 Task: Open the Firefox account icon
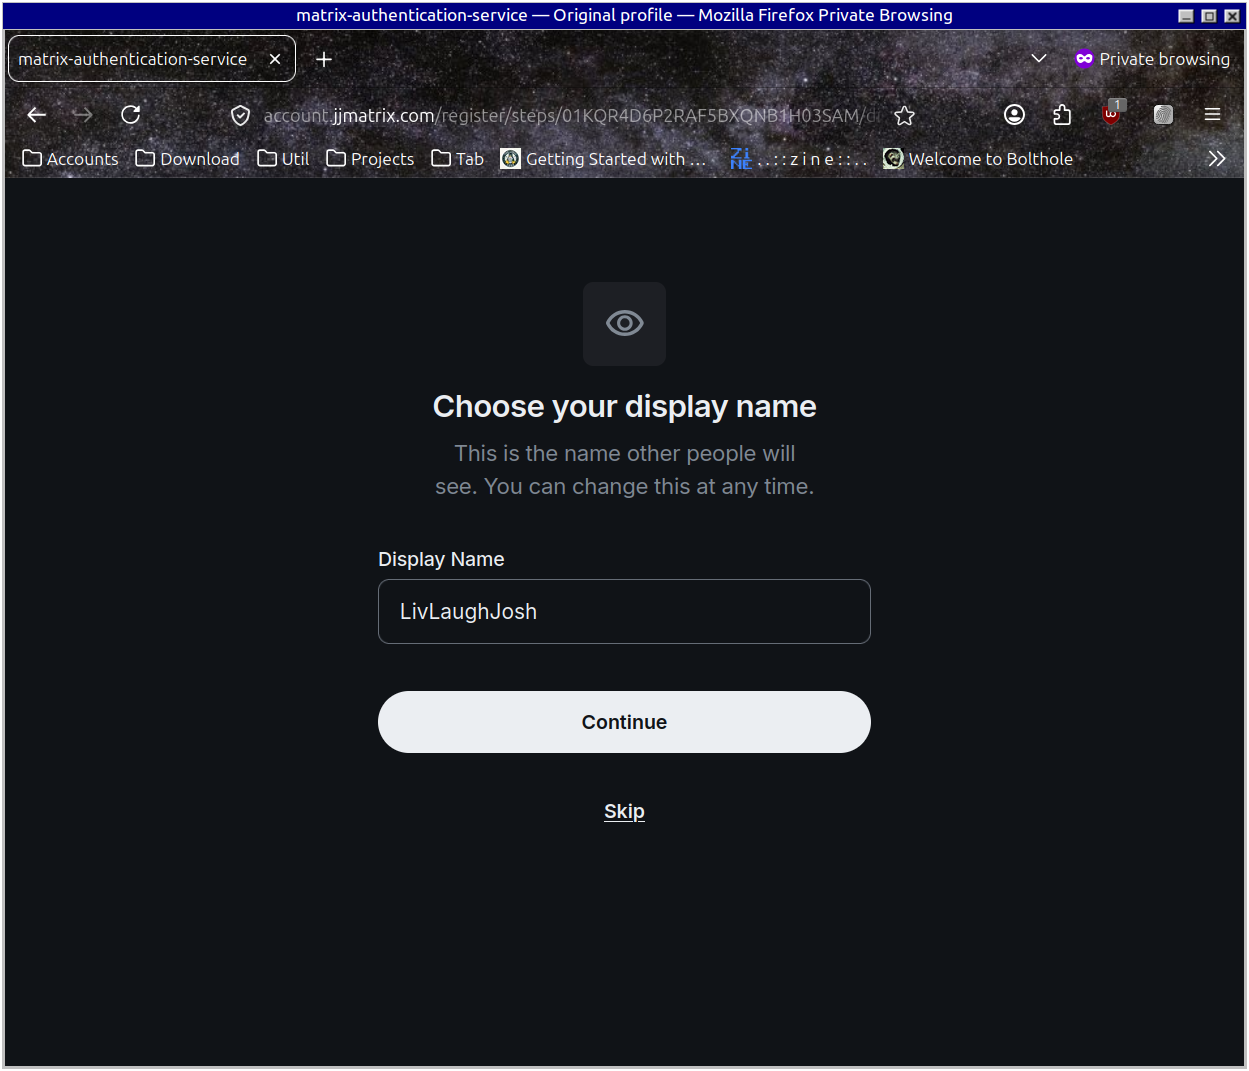tap(1014, 115)
